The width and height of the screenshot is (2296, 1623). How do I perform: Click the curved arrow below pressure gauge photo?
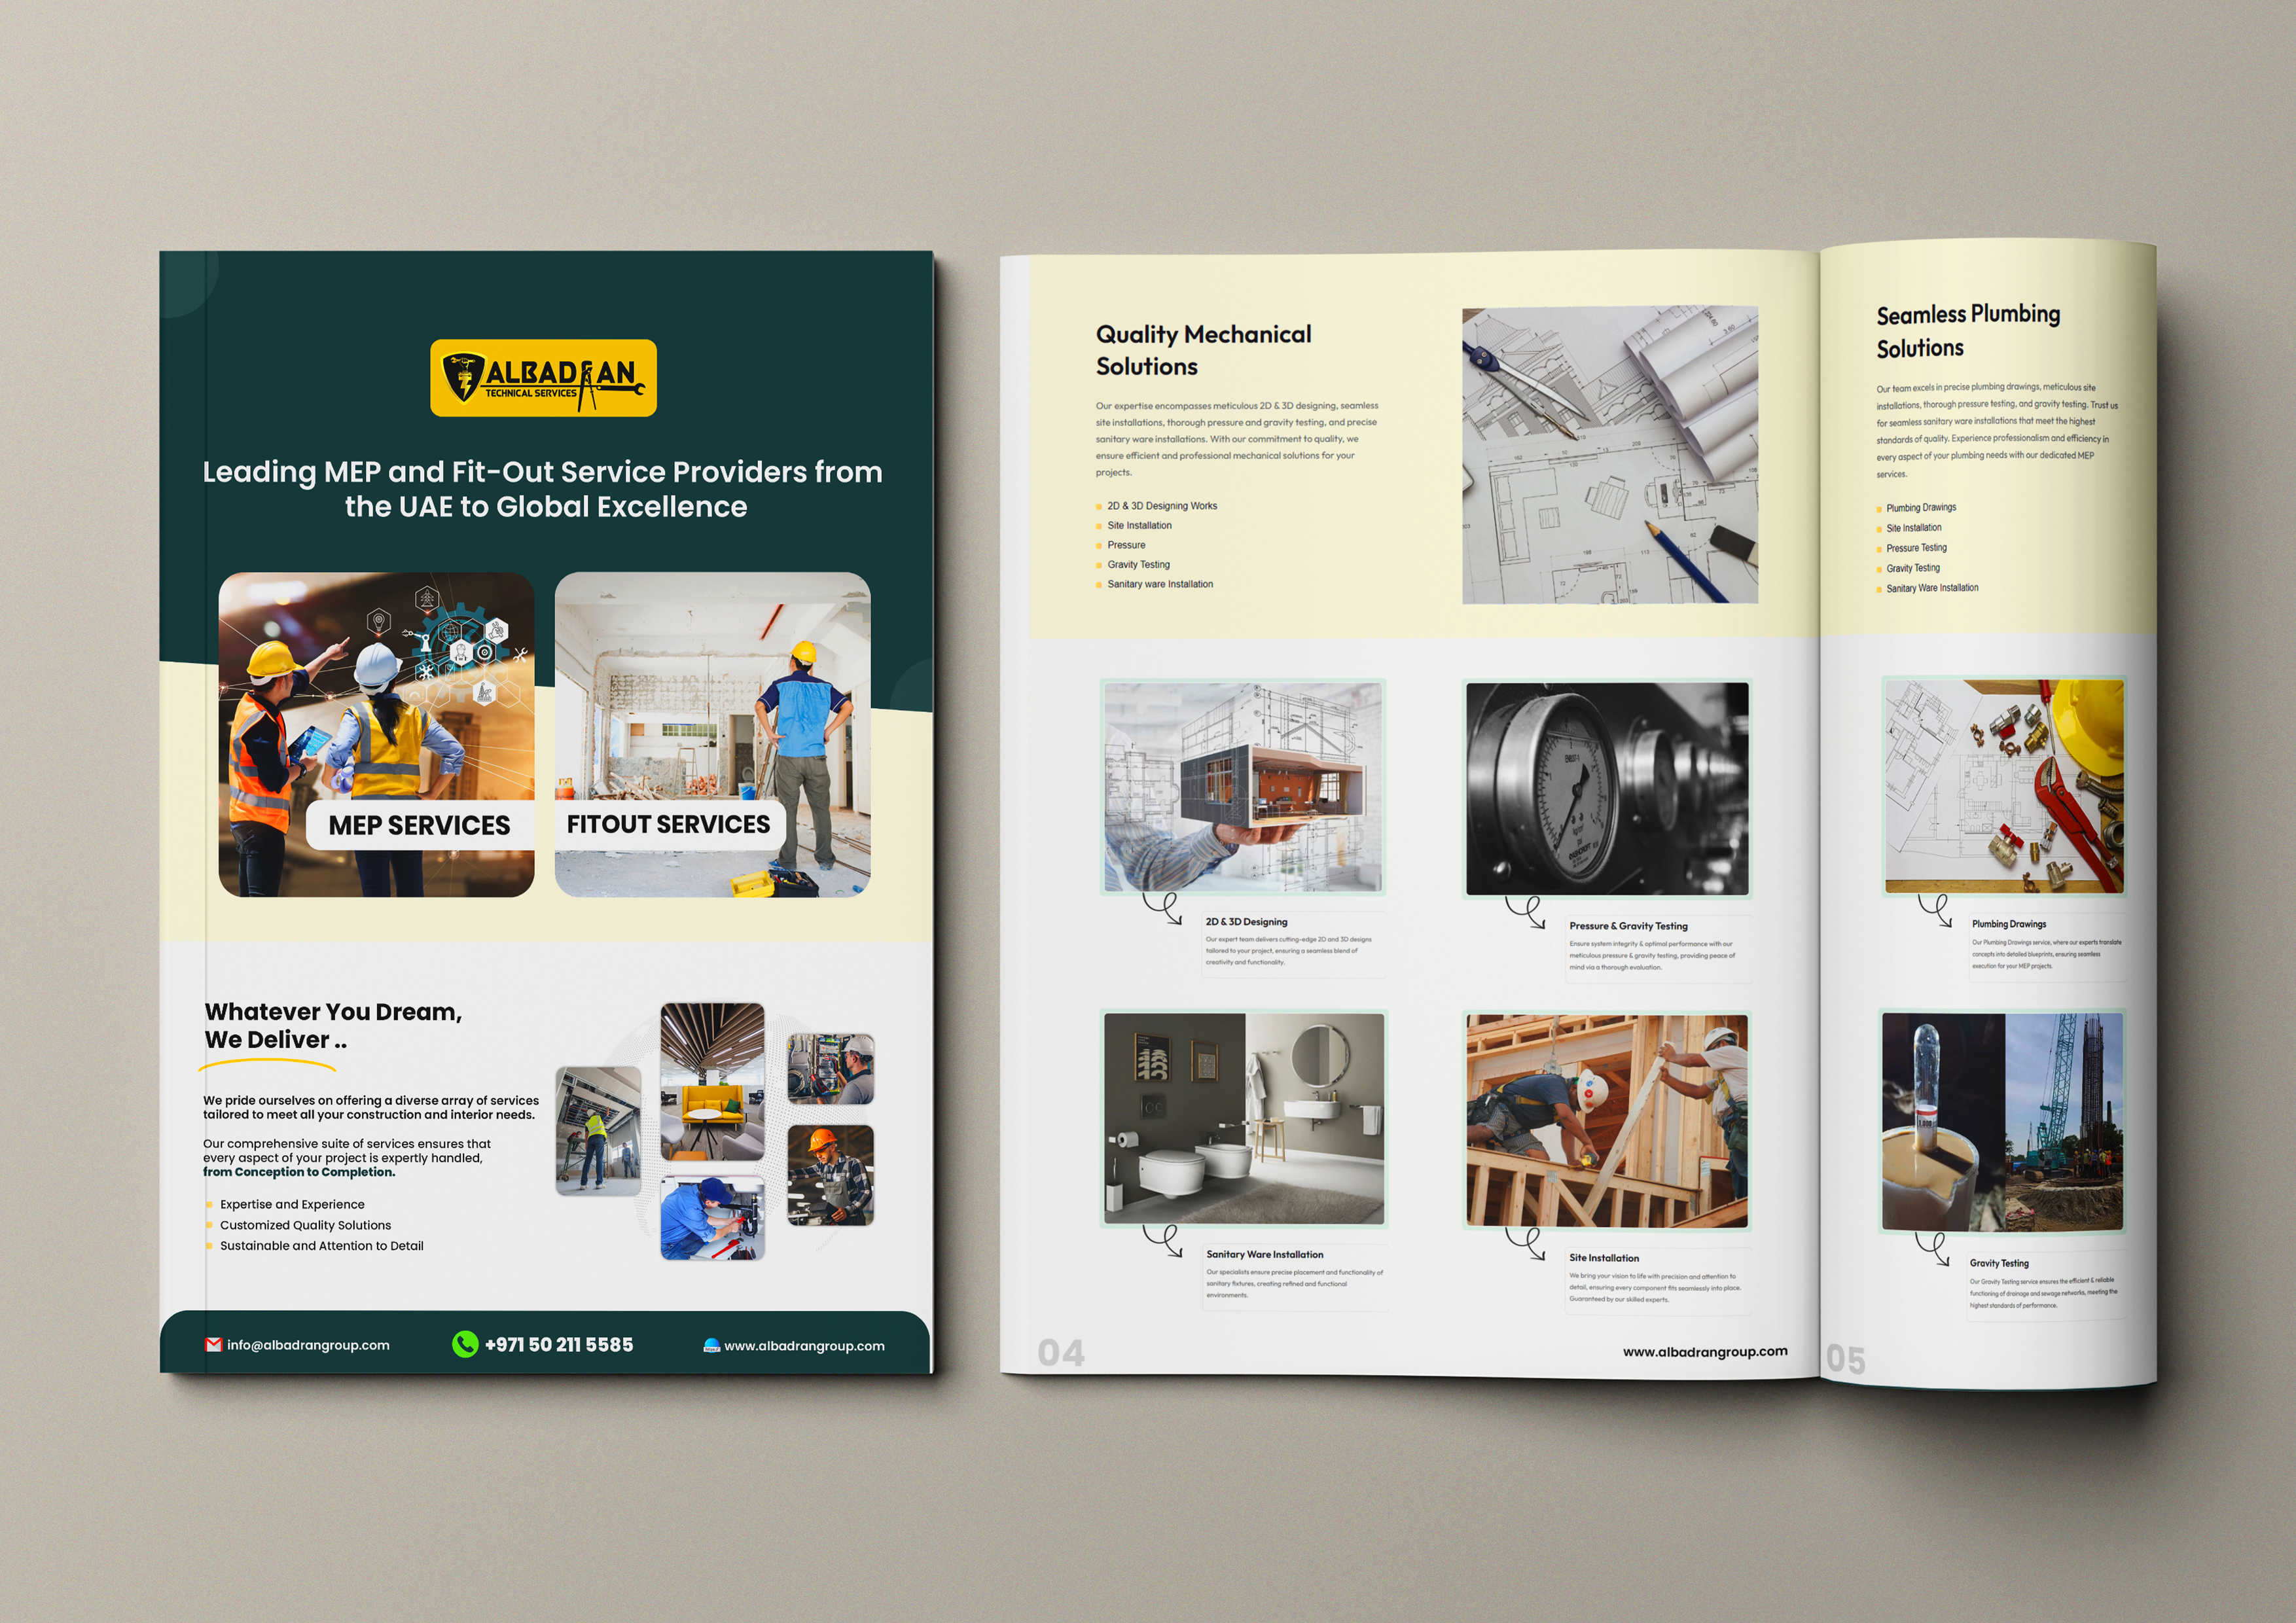(x=1526, y=913)
